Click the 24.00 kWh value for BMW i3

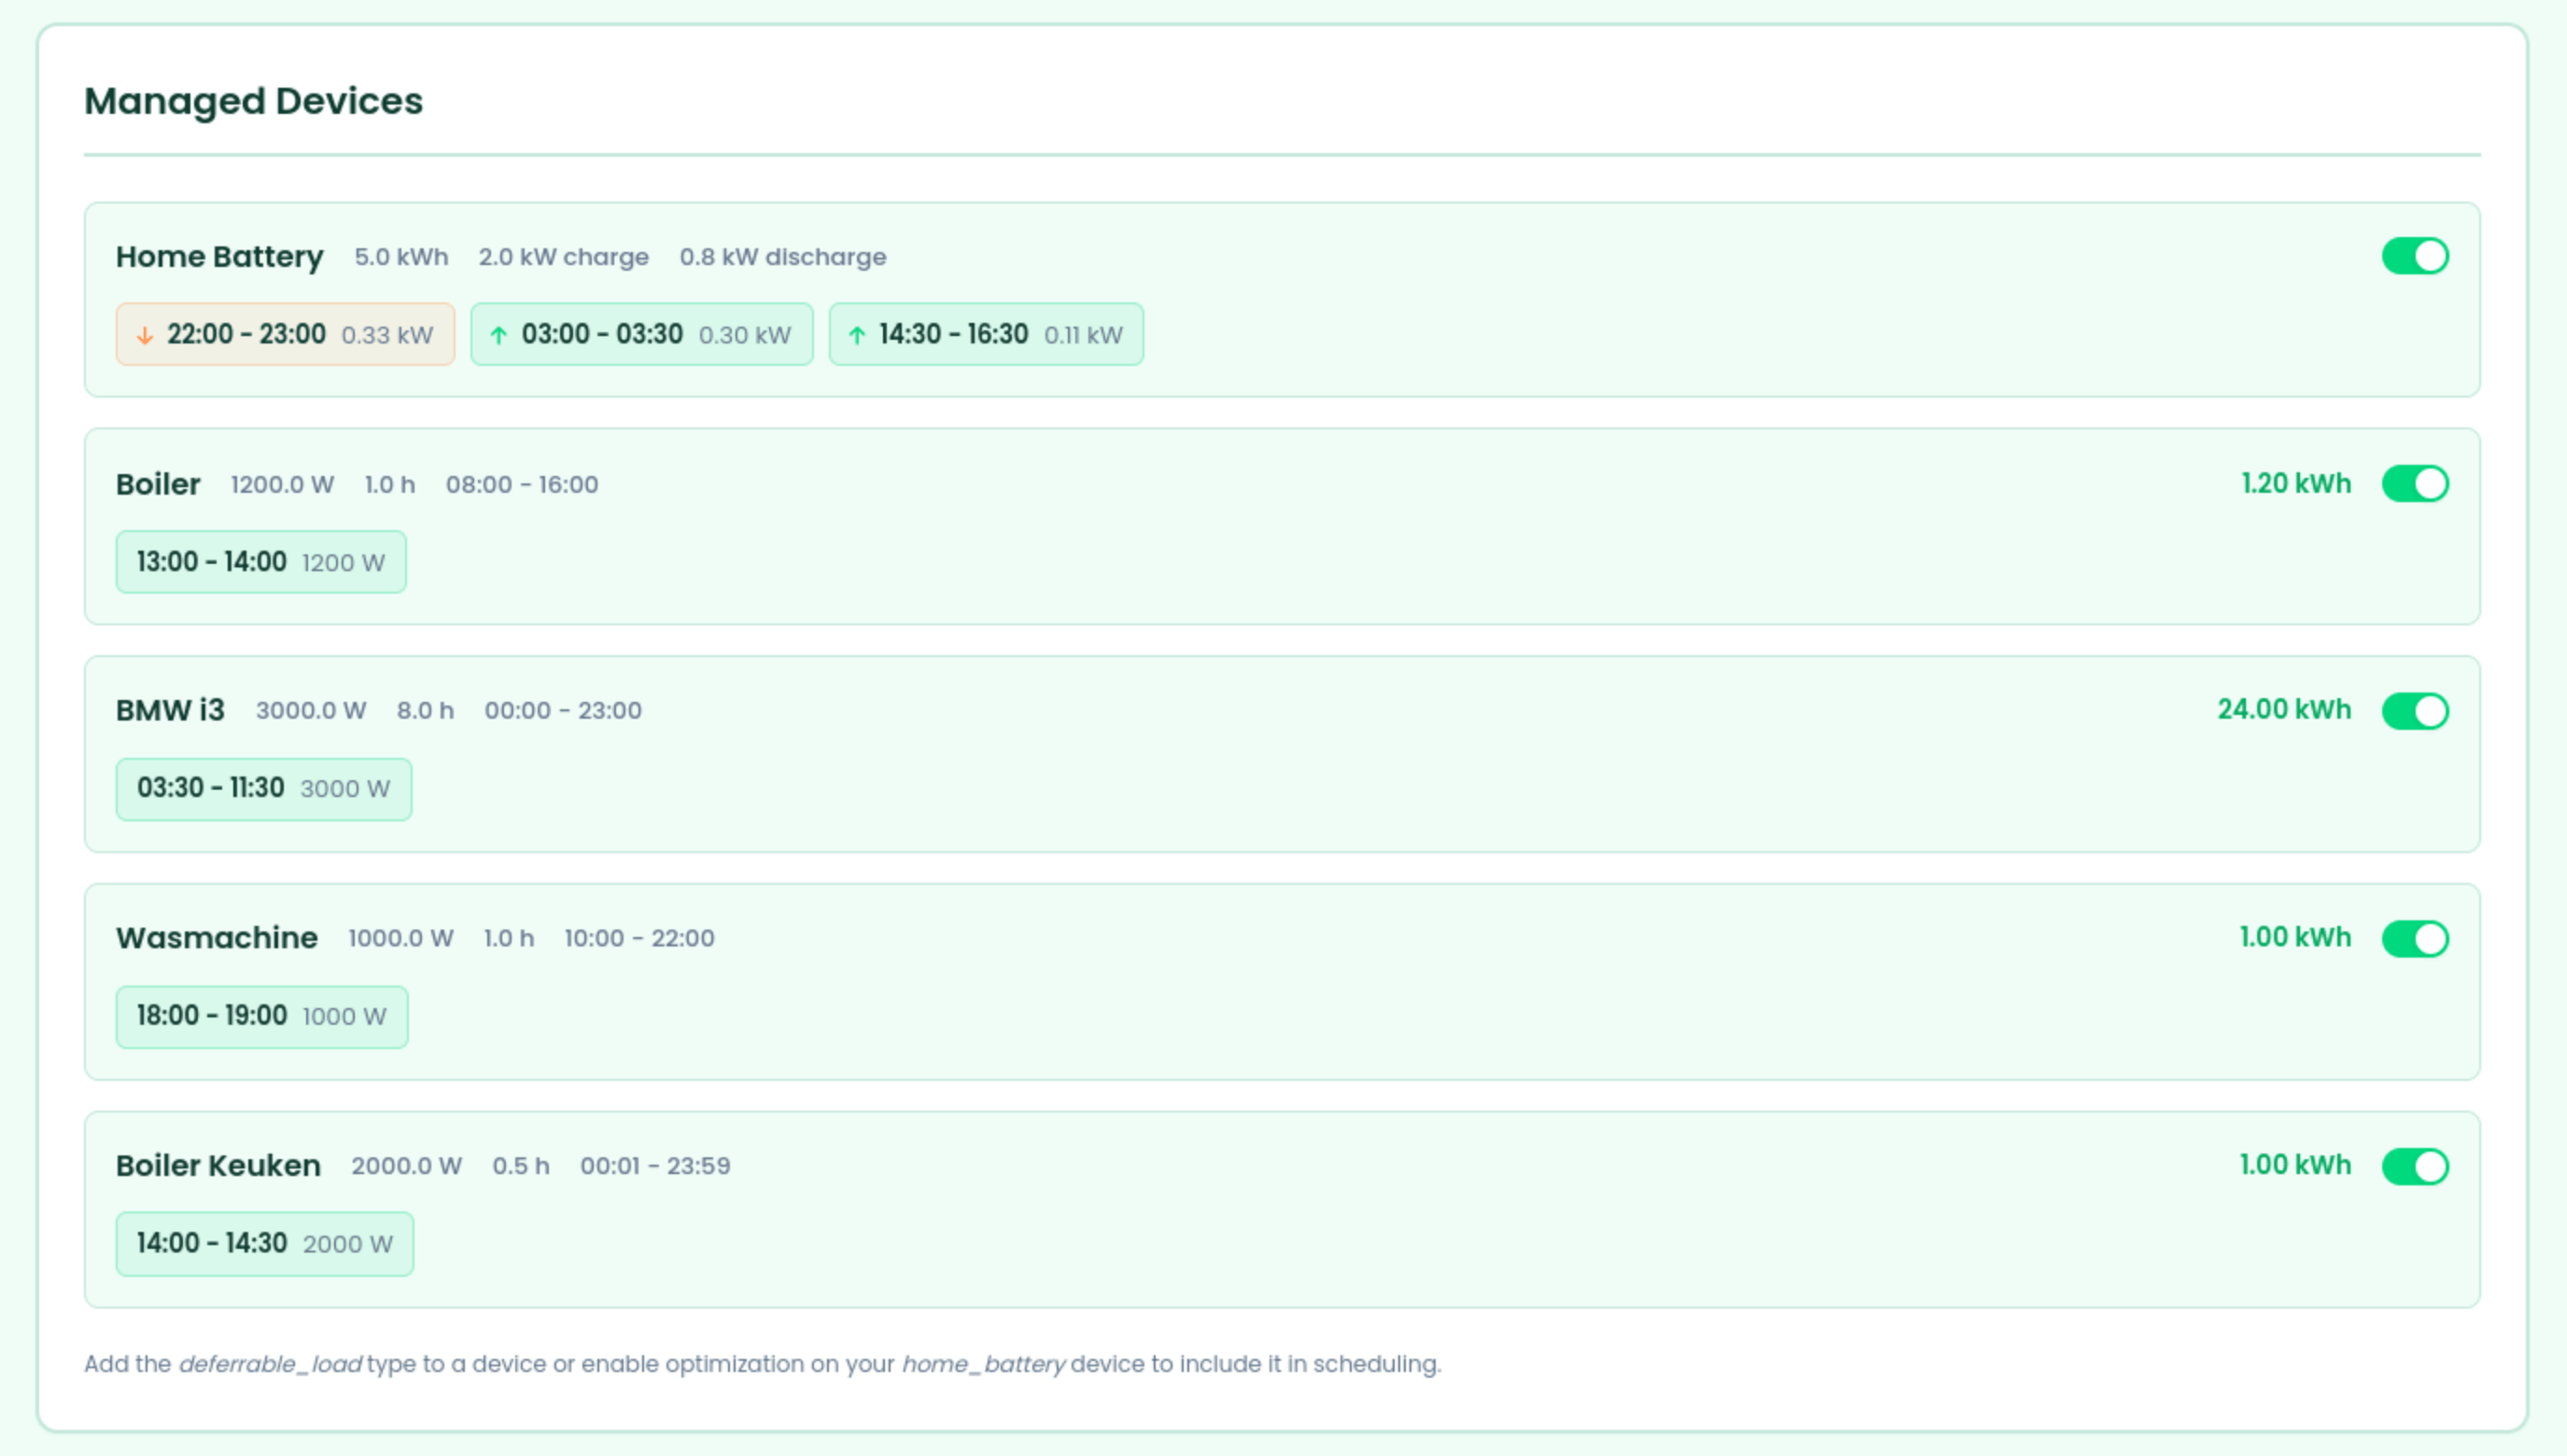[x=2285, y=710]
